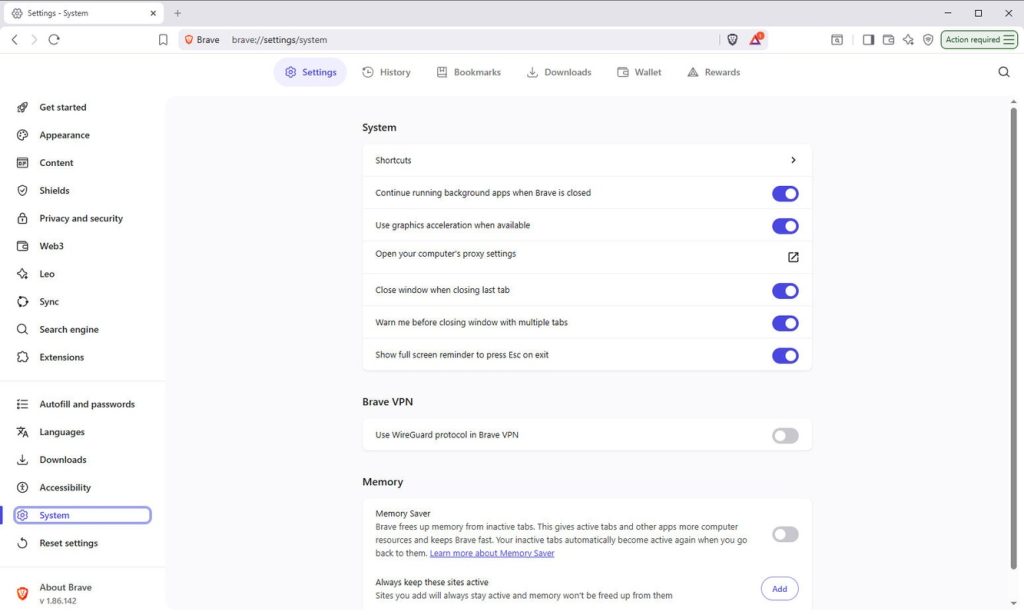This screenshot has width=1024, height=615.
Task: Open Content settings in sidebar
Action: [x=56, y=163]
